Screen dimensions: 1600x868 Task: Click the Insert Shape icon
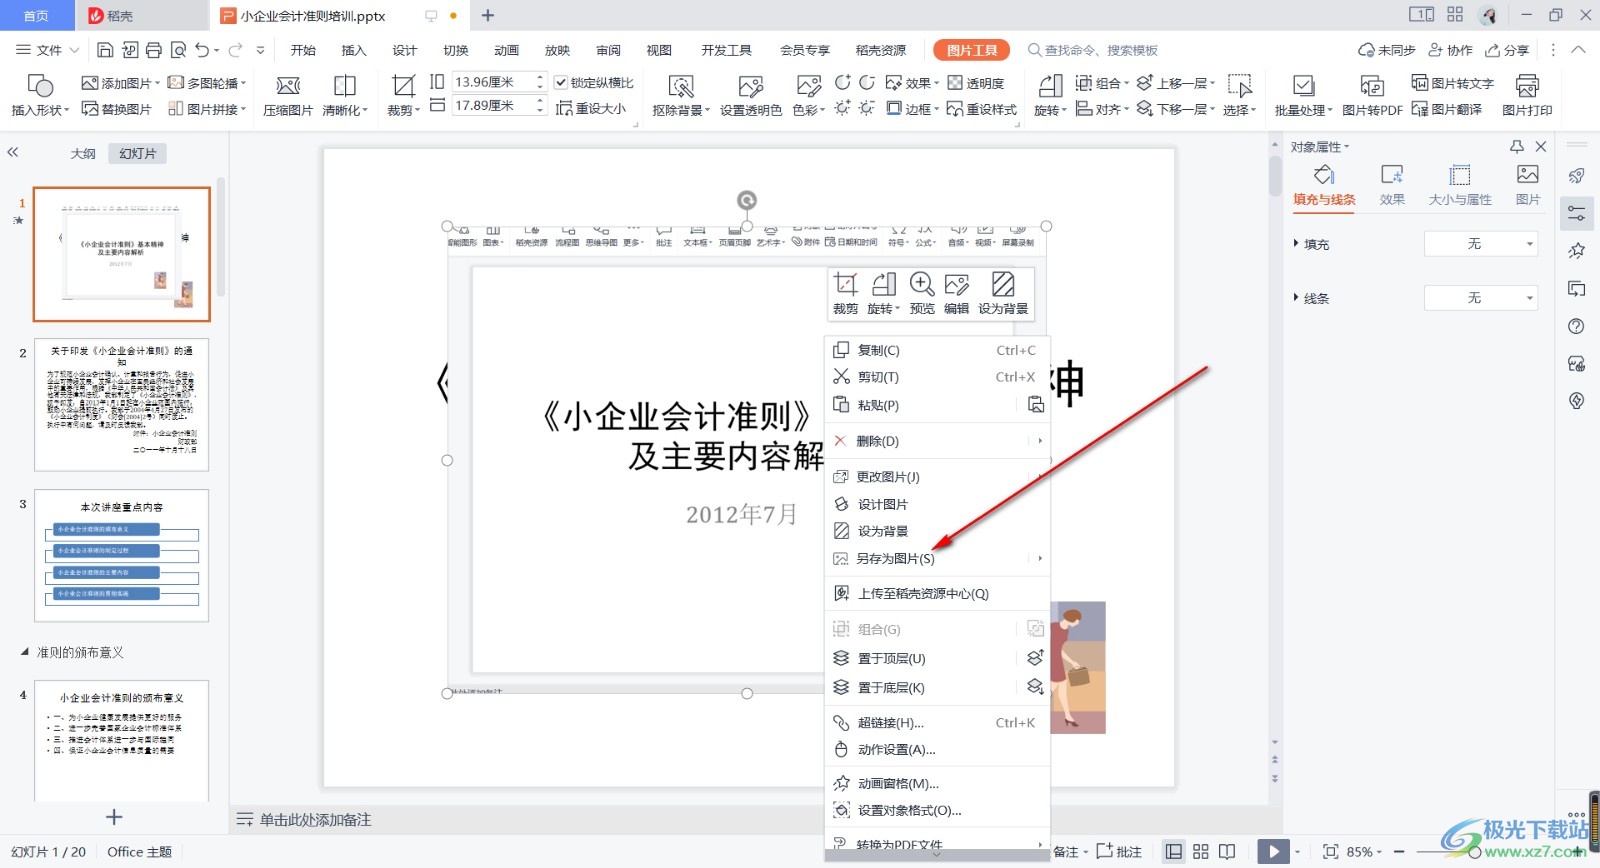(x=40, y=86)
